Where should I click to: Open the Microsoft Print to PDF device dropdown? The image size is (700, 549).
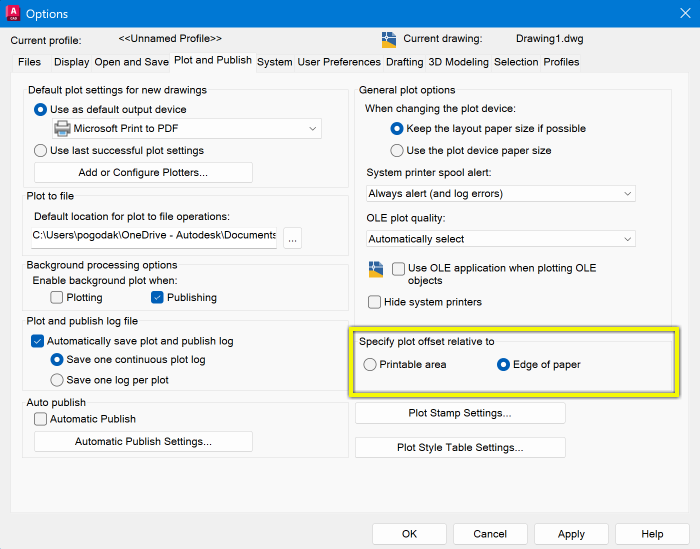click(x=187, y=129)
